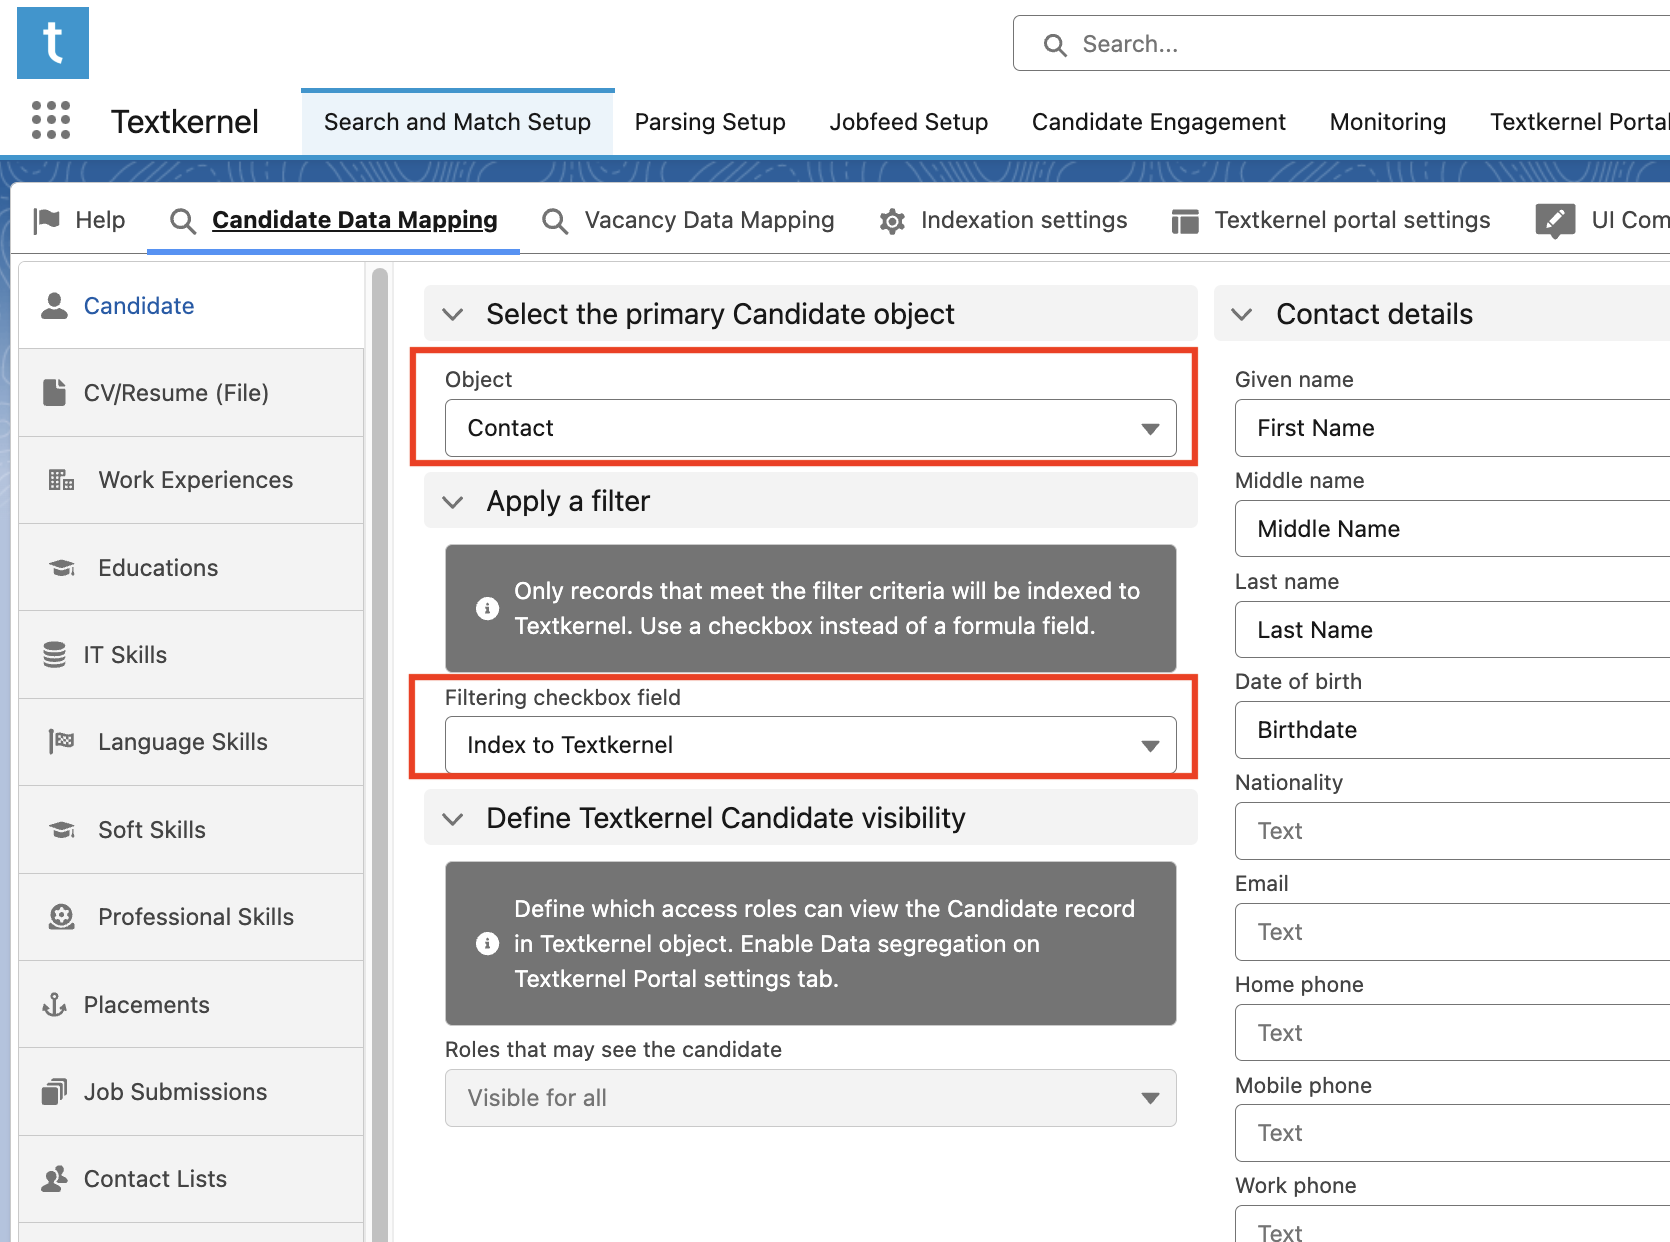Switch to the Search and Match Setup tab

click(x=457, y=122)
